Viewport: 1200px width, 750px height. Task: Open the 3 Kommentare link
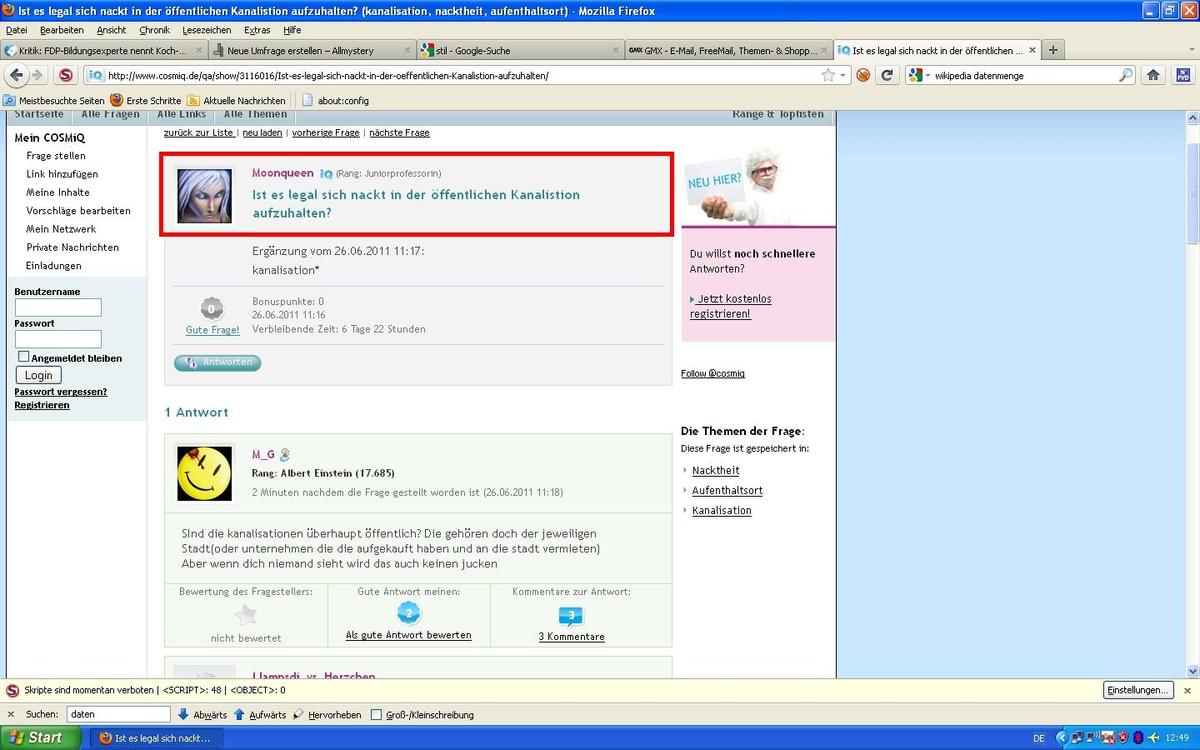pos(571,637)
